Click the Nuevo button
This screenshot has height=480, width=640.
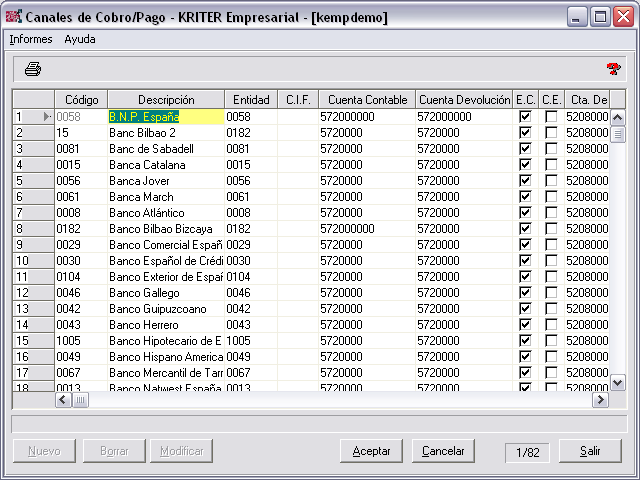coord(44,451)
